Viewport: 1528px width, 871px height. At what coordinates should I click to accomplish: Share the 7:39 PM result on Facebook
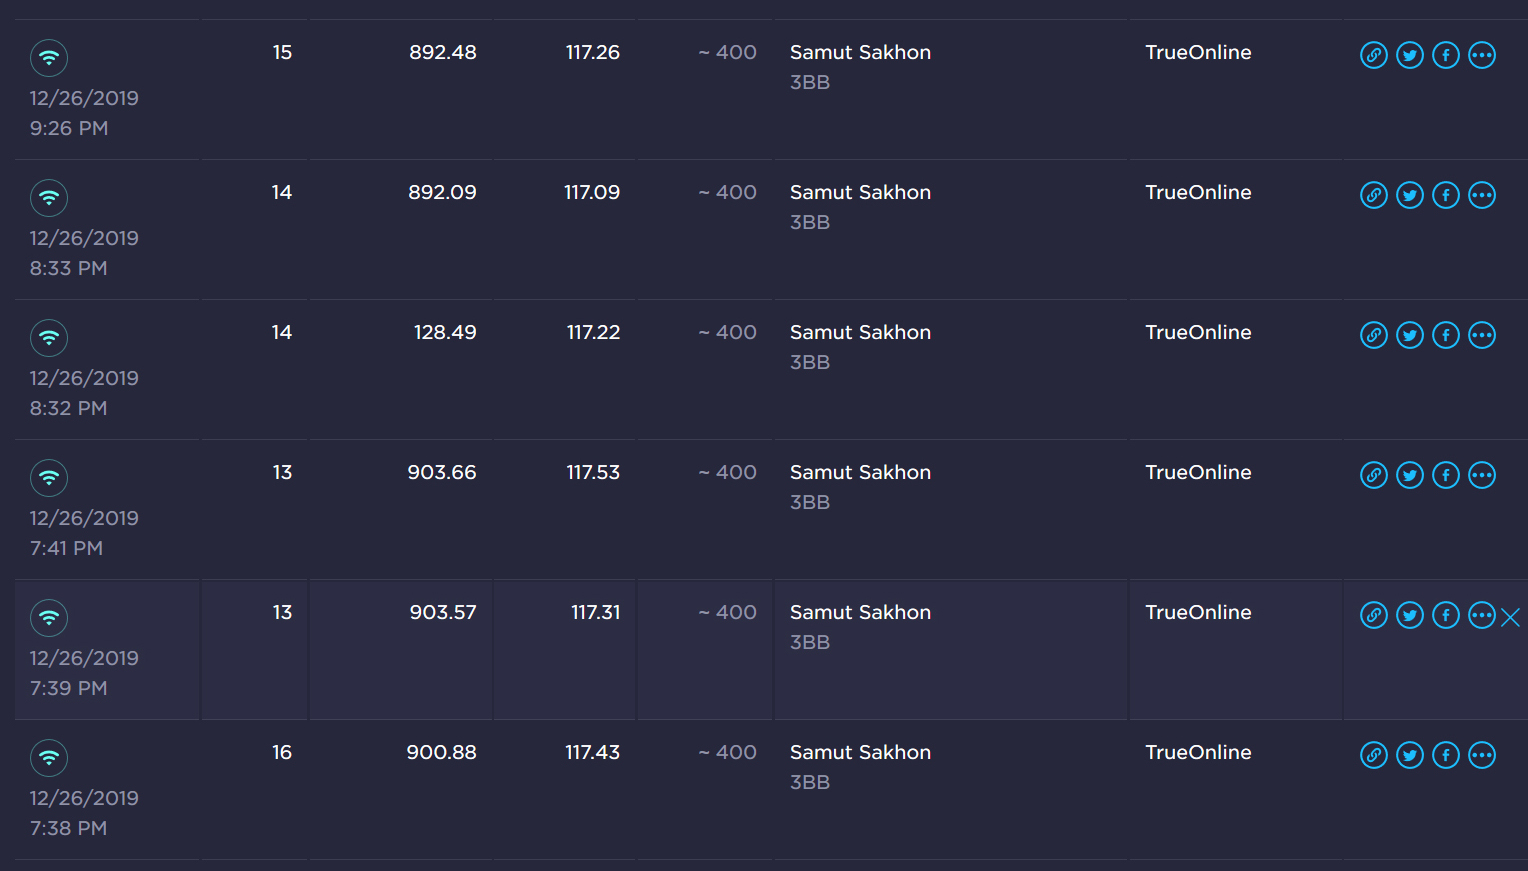click(1446, 615)
